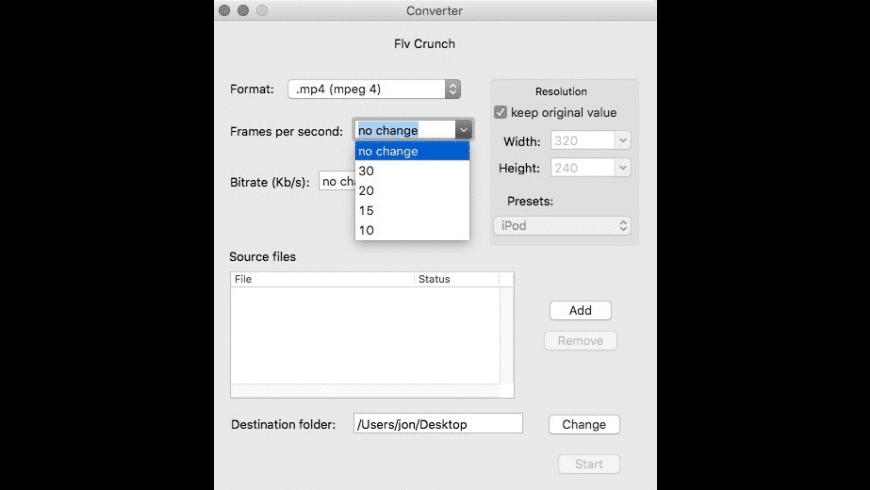Viewport: 870px width, 490px height.
Task: Click the Frames per second text field
Action: (x=405, y=130)
